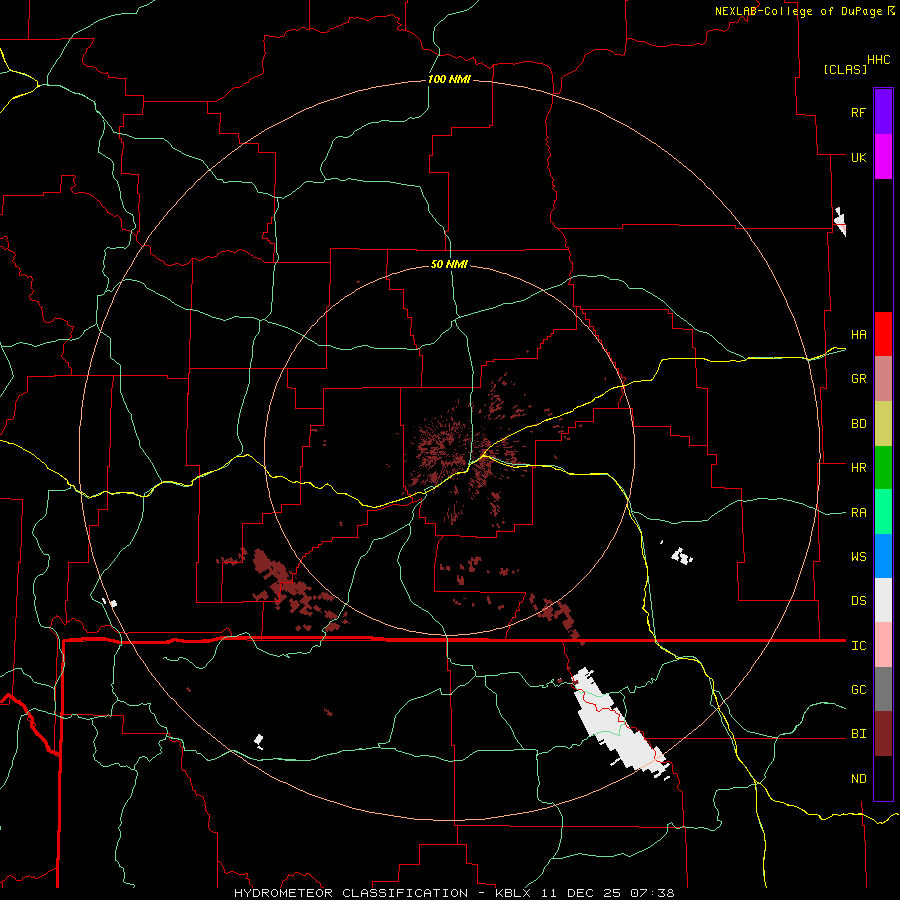Viewport: 900px width, 900px height.
Task: Click the GR pink-brown legend swatch
Action: [883, 379]
